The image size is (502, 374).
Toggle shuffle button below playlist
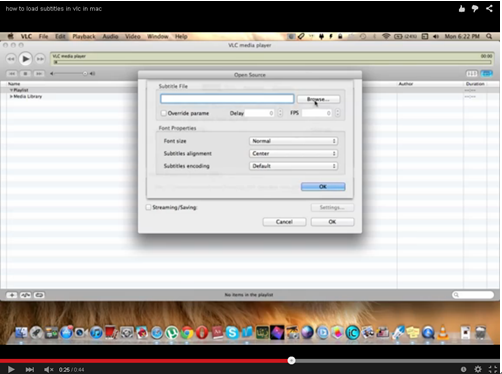[26, 295]
